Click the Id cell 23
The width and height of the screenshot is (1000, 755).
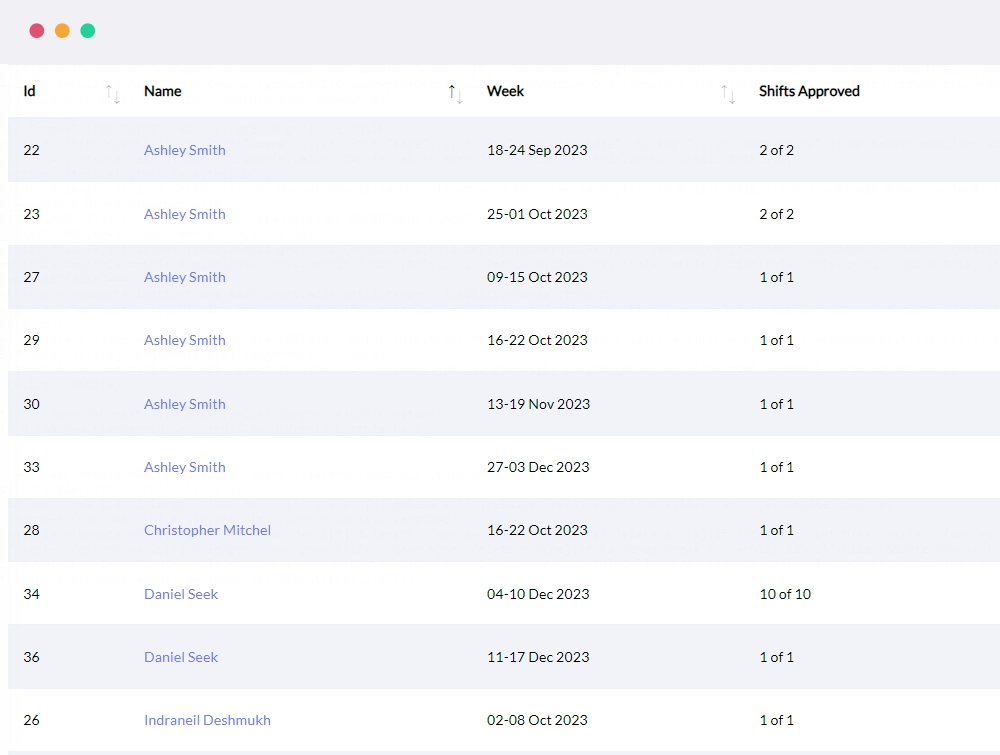point(31,214)
